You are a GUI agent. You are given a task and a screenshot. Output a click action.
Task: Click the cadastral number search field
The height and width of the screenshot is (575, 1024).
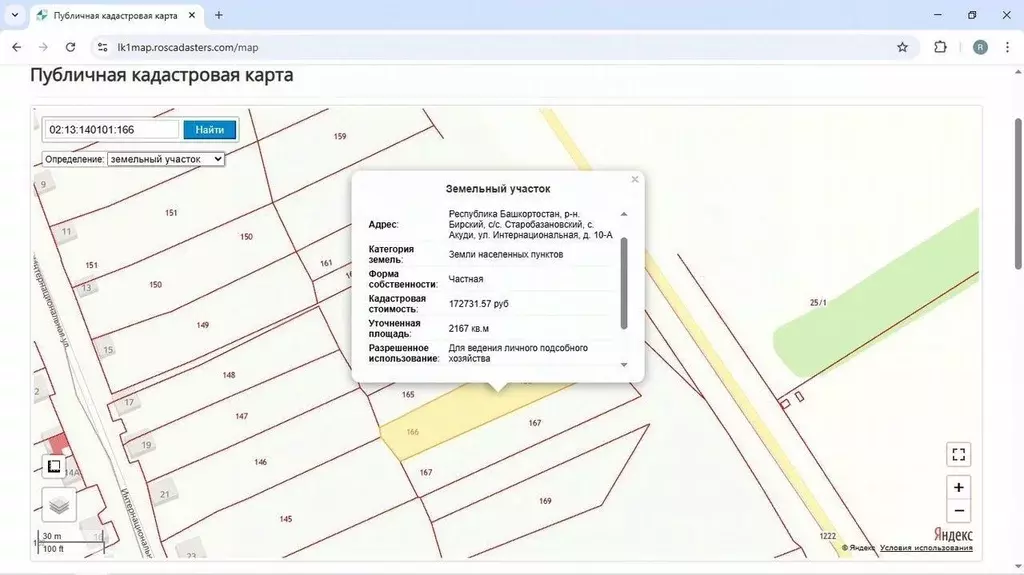(111, 129)
